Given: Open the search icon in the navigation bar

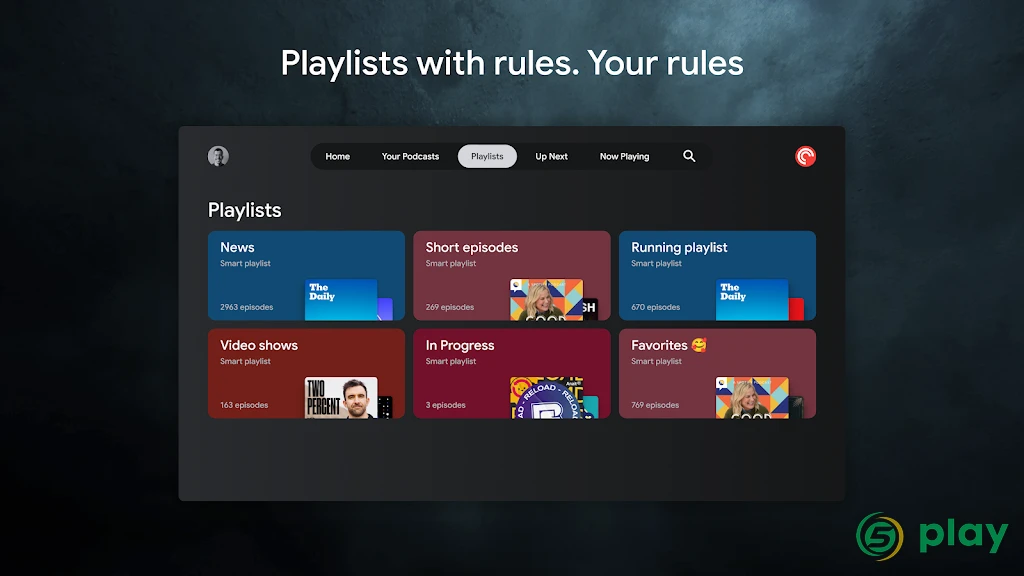Looking at the screenshot, I should [x=689, y=156].
